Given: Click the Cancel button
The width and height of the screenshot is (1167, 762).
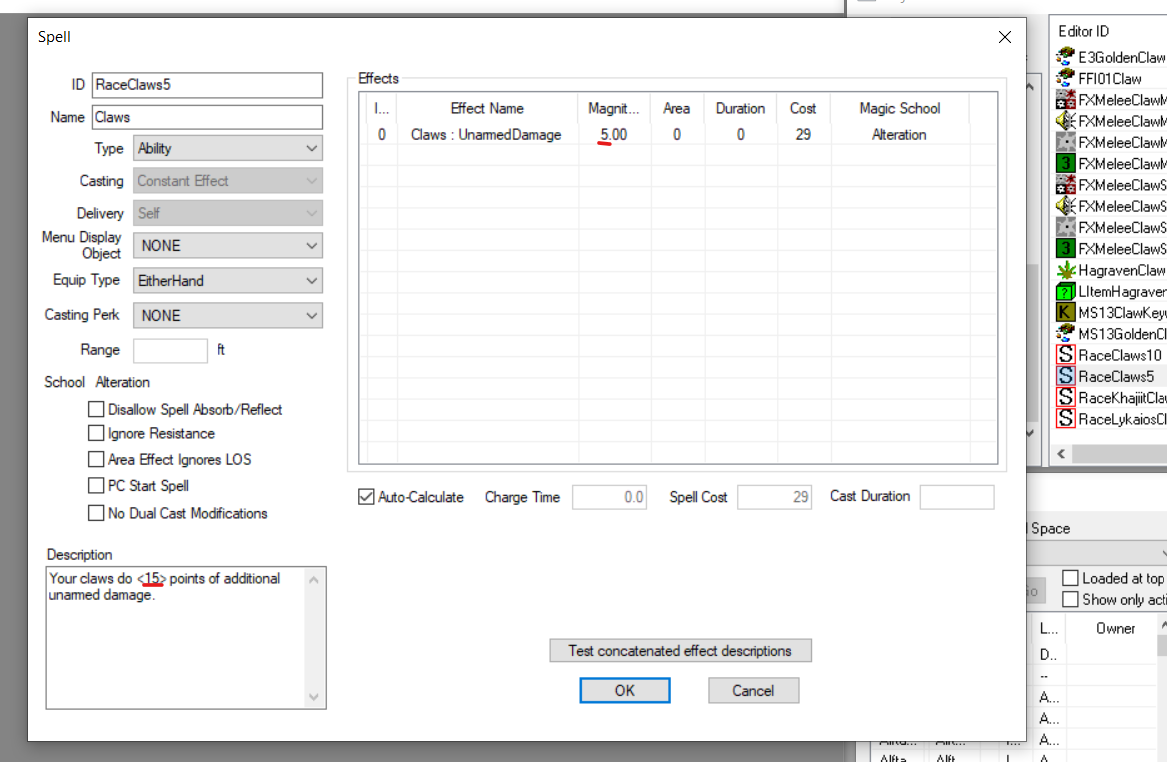Looking at the screenshot, I should coord(753,691).
